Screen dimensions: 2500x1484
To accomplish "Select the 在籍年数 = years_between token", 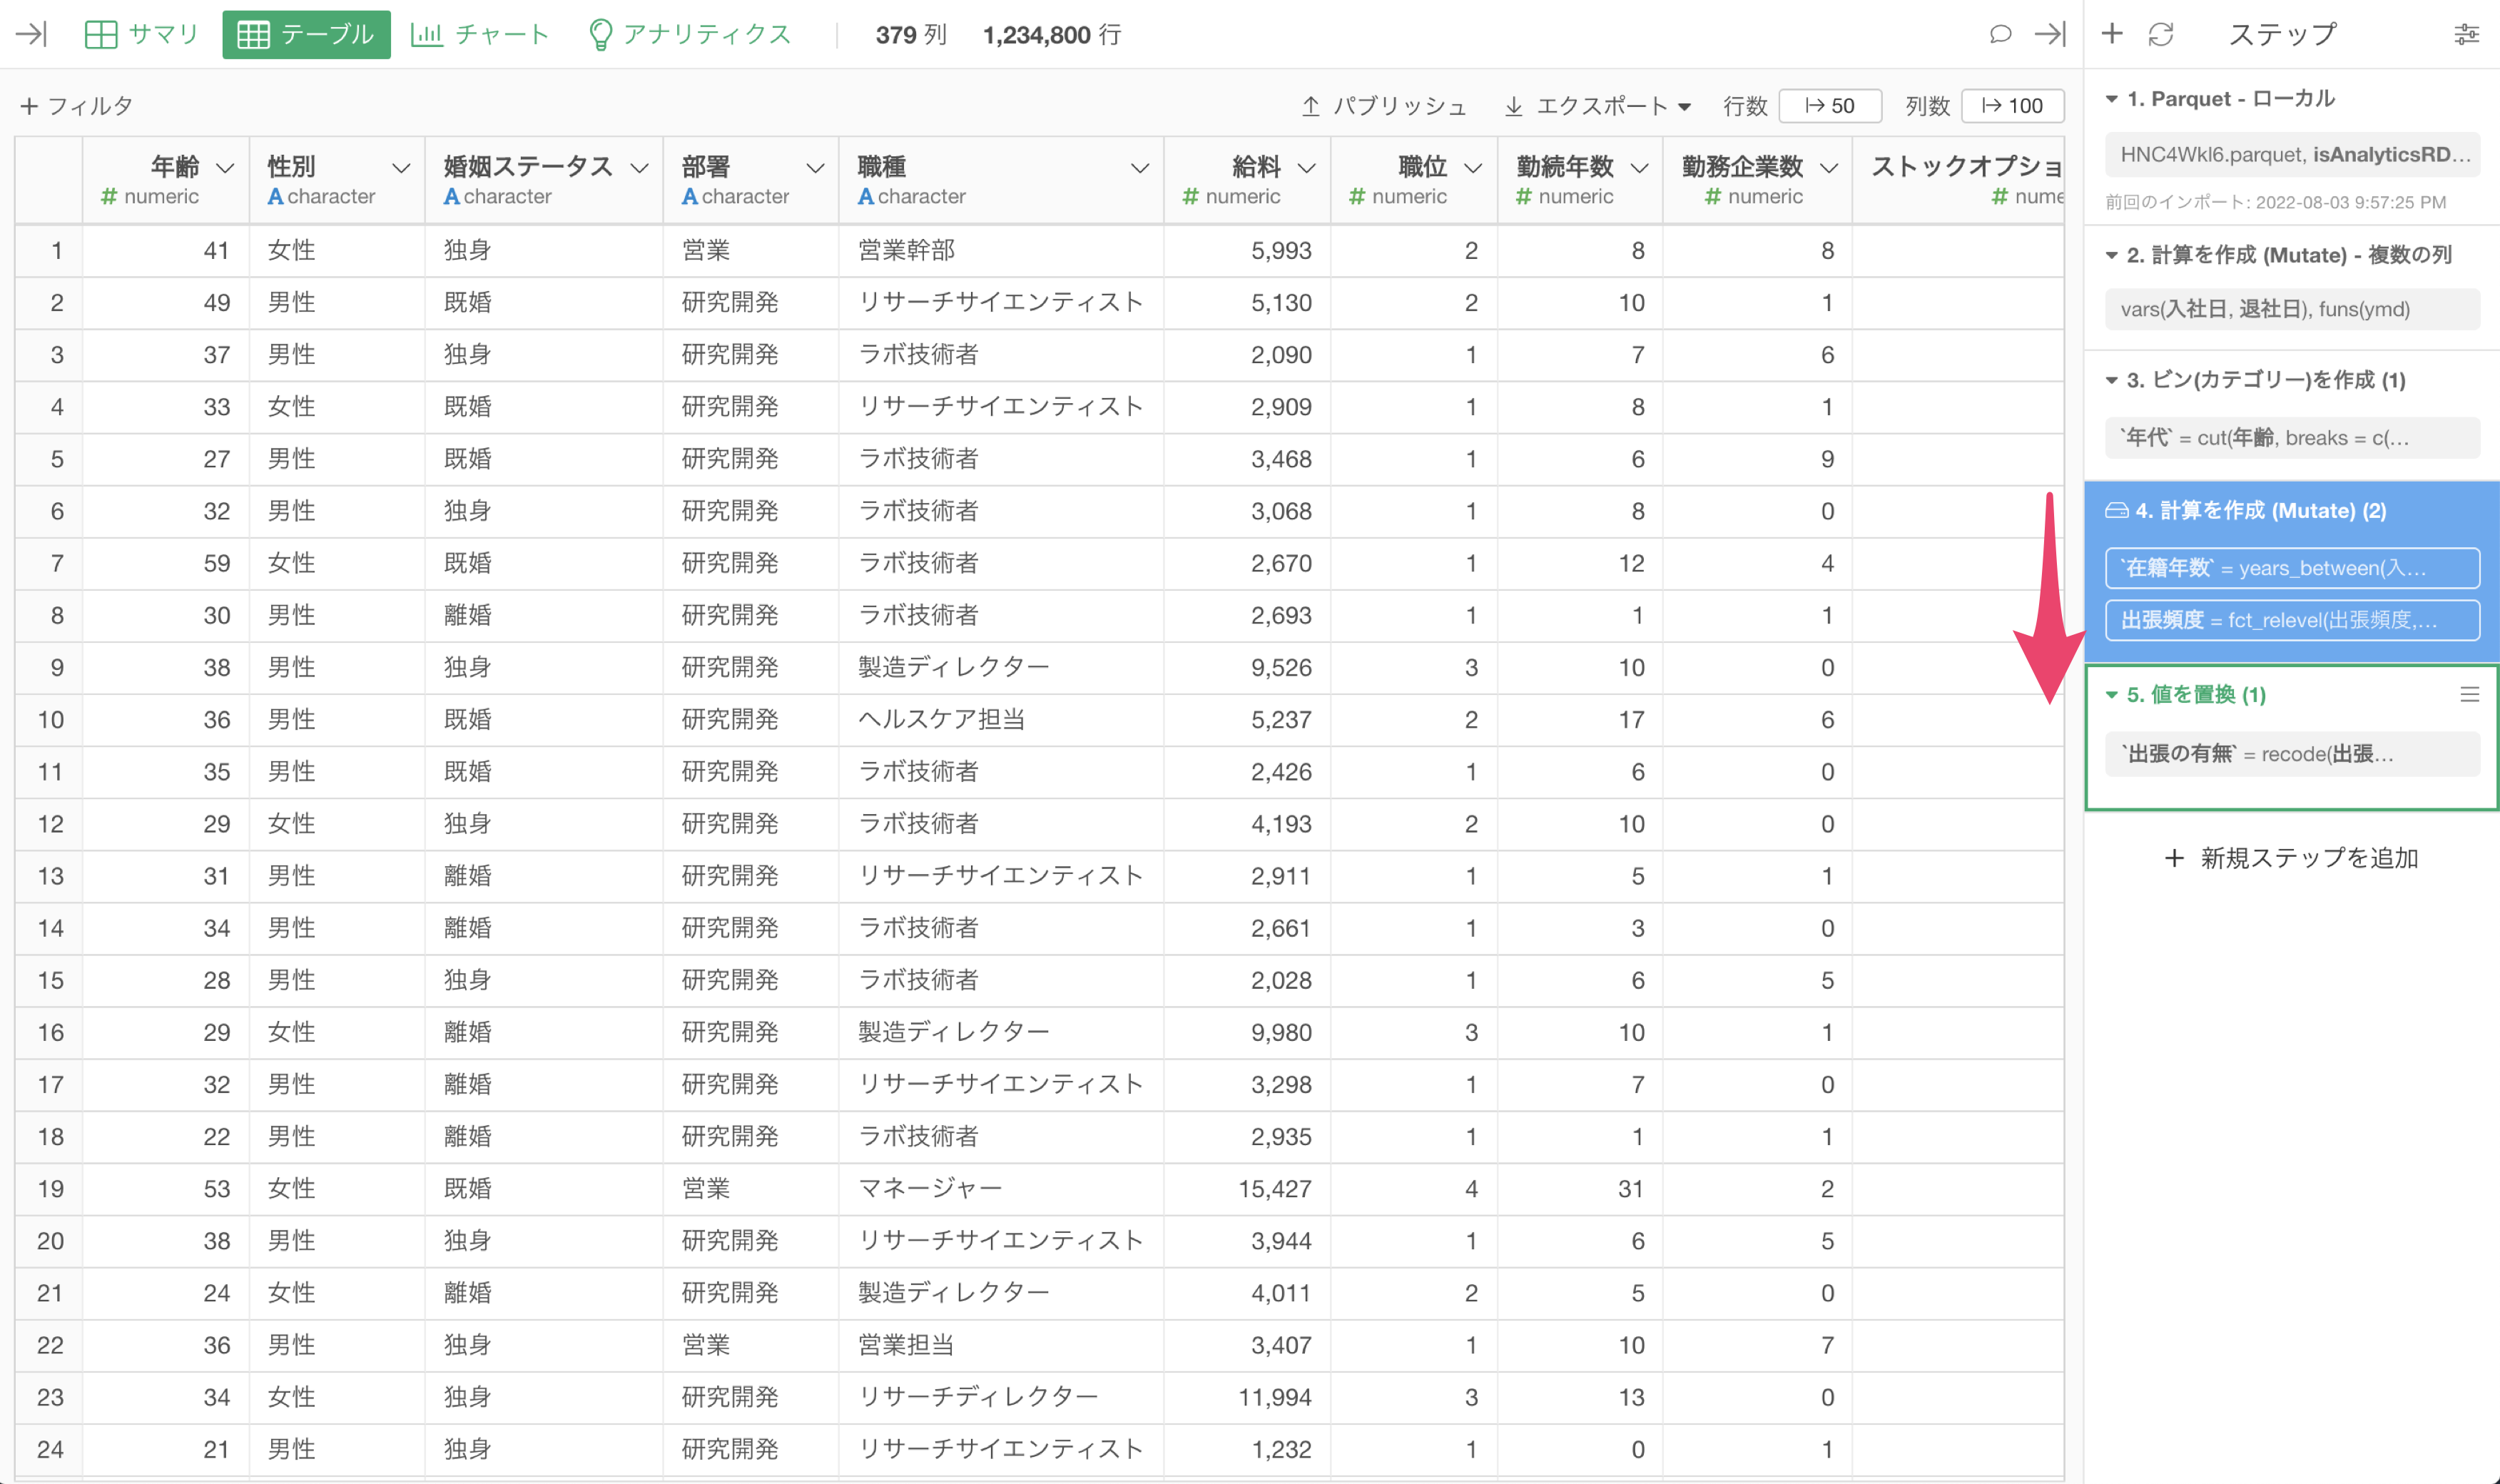I will pos(2292,568).
